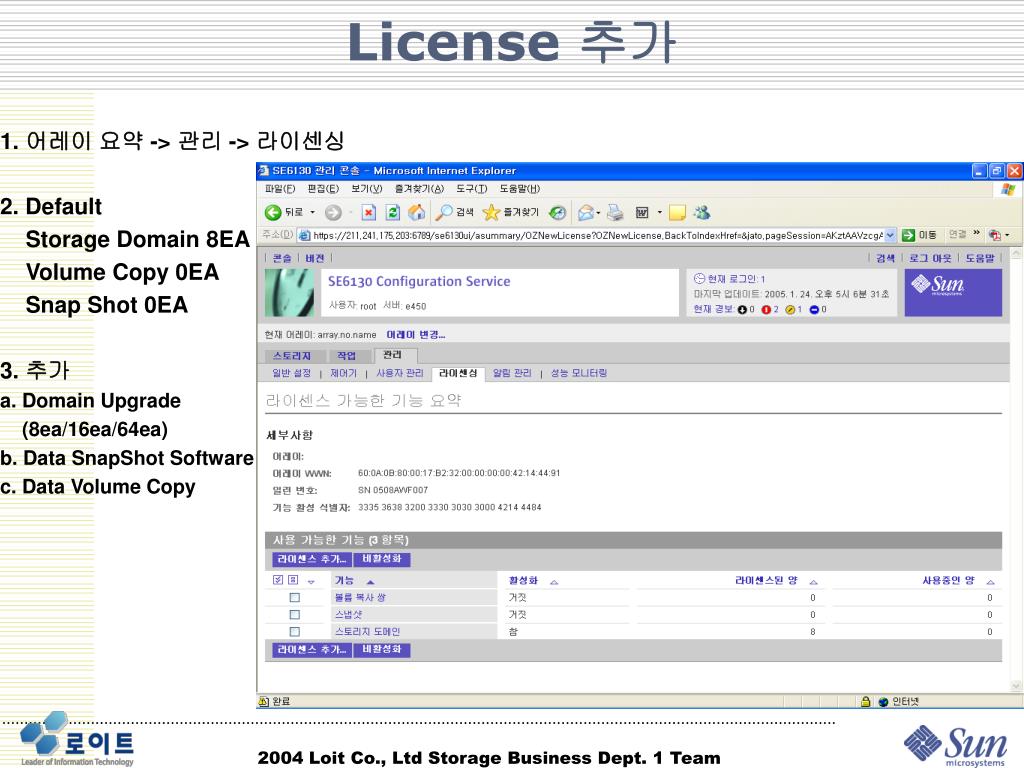Click the upper 비활성화 button
Image resolution: width=1024 pixels, height=768 pixels.
(x=382, y=559)
